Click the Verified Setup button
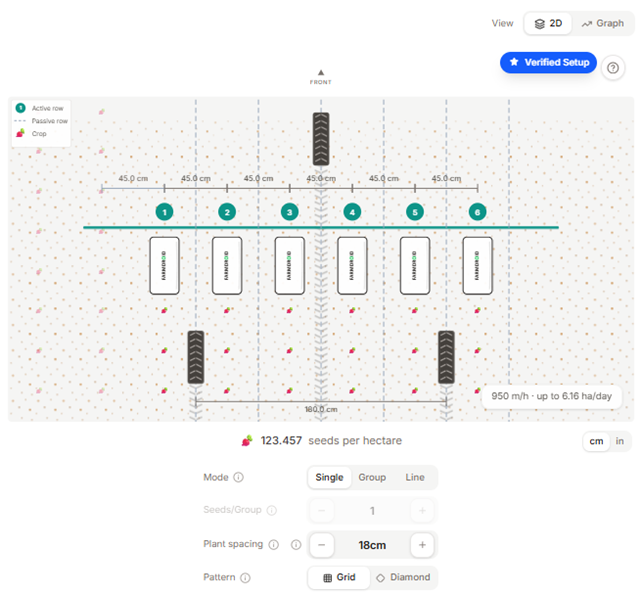 pyautogui.click(x=548, y=63)
